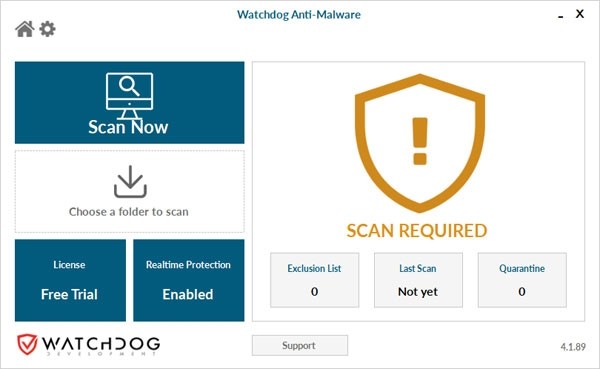The height and width of the screenshot is (369, 600).
Task: Open the License Free Trial tile
Action: point(70,280)
